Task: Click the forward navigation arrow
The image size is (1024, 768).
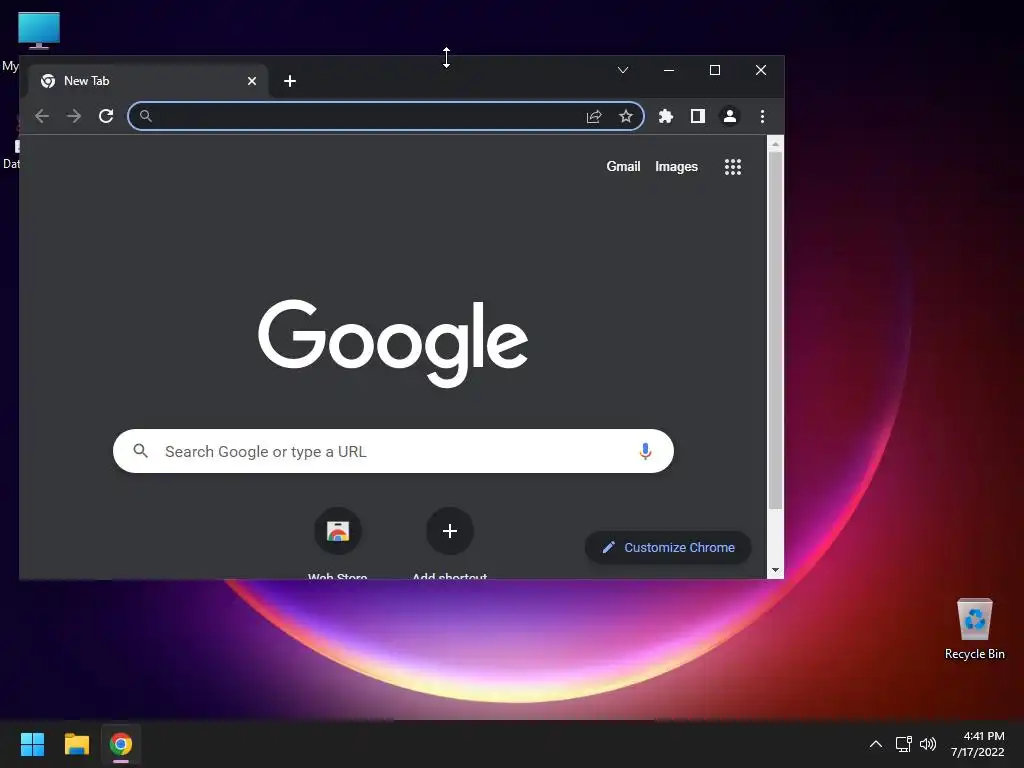Action: tap(74, 116)
